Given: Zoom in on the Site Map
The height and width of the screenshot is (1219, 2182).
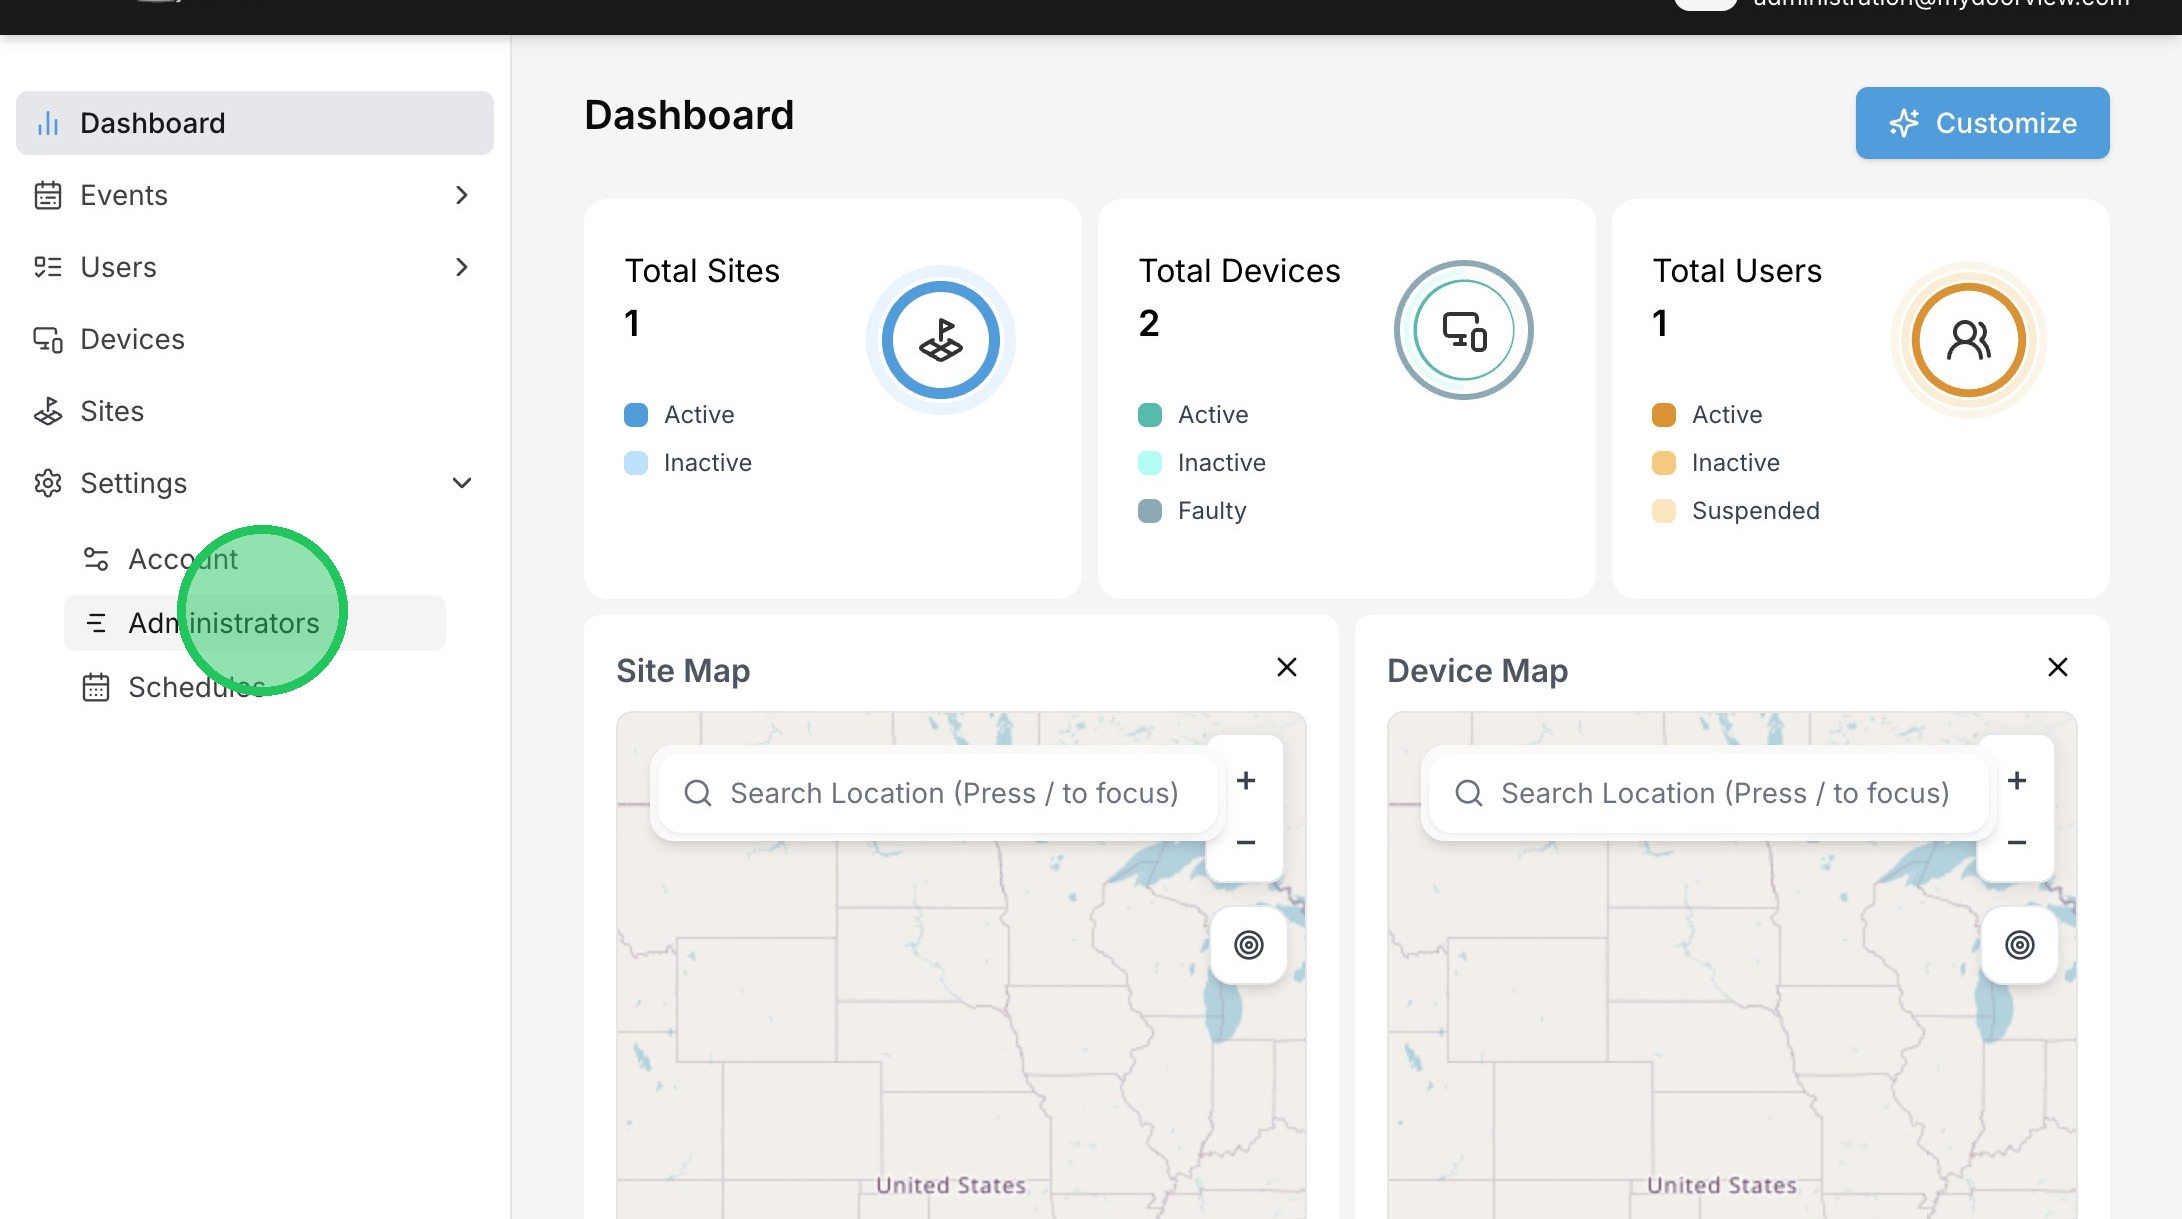Looking at the screenshot, I should pyautogui.click(x=1245, y=781).
